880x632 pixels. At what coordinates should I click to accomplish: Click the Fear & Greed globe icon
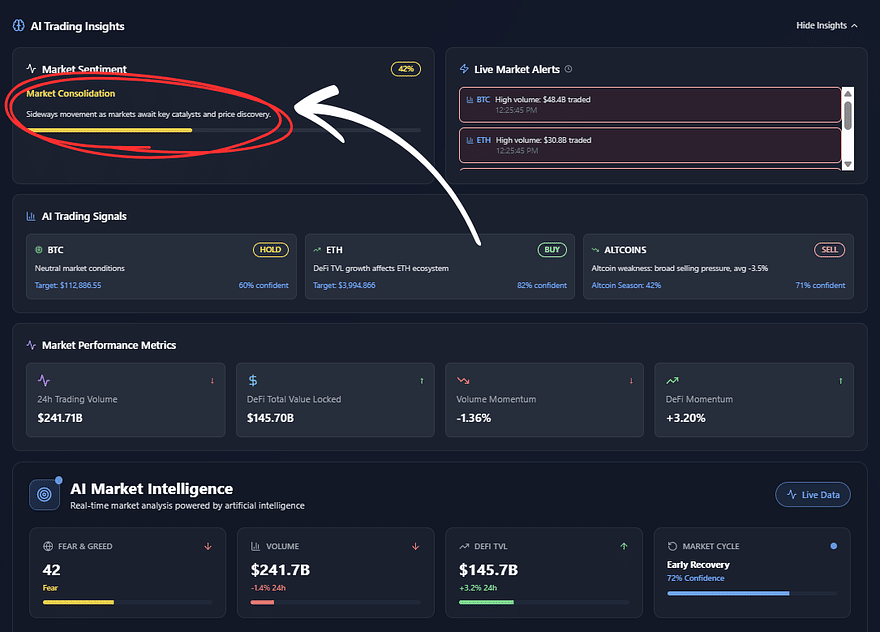(x=48, y=546)
